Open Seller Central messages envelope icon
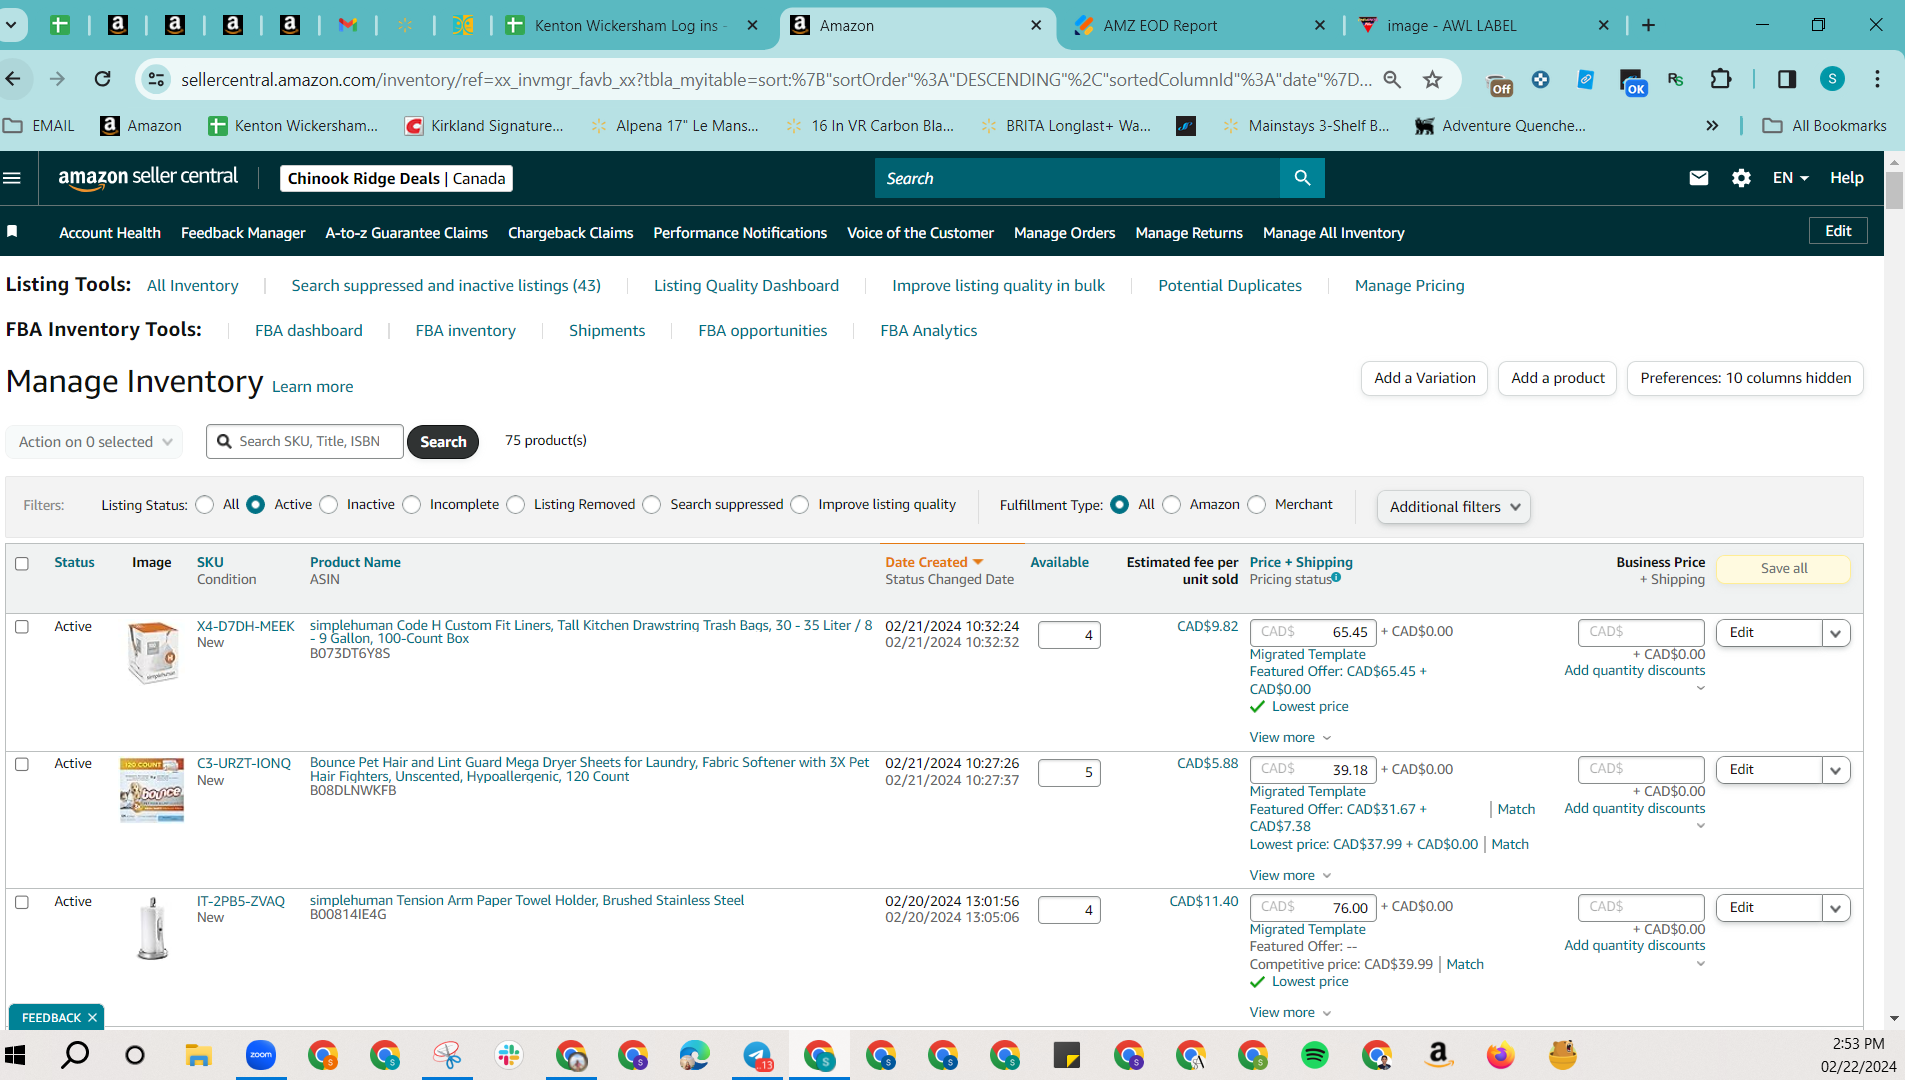Image resolution: width=1905 pixels, height=1080 pixels. pos(1699,178)
